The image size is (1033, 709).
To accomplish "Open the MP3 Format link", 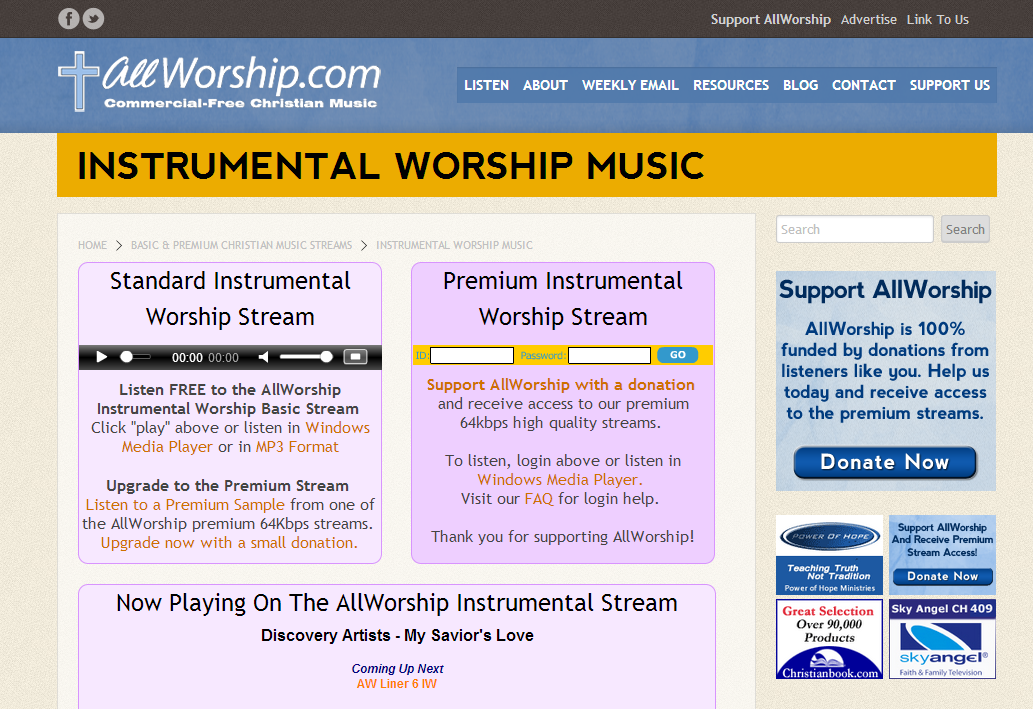I will tap(297, 447).
